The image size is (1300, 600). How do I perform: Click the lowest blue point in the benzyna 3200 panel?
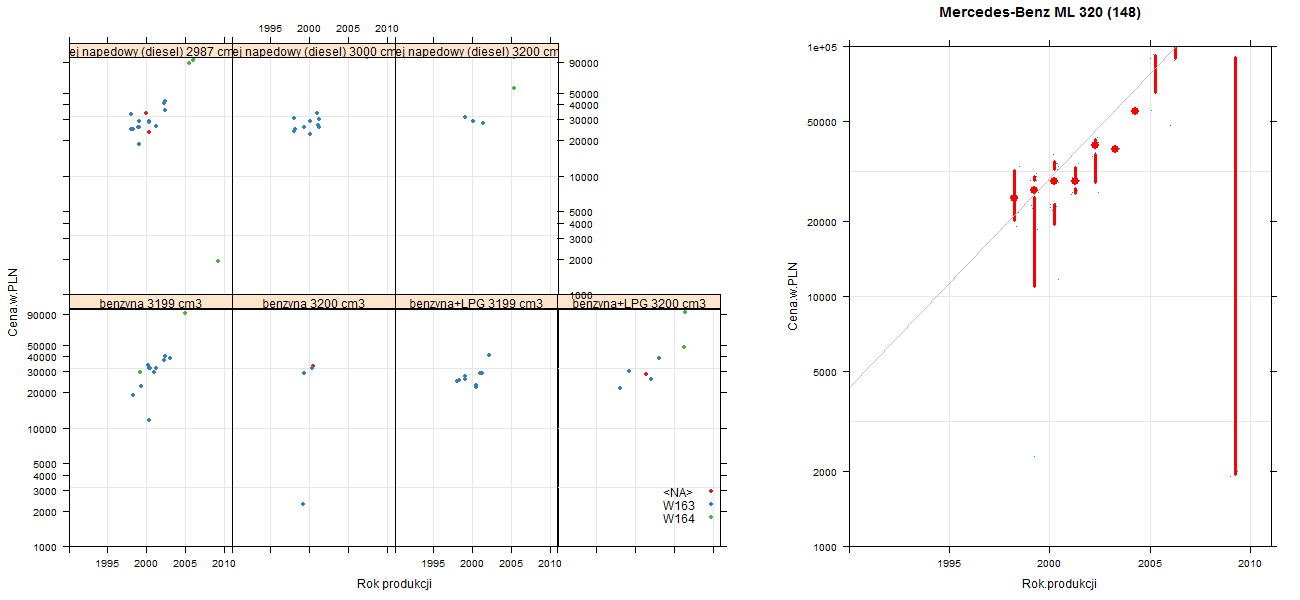coord(303,504)
